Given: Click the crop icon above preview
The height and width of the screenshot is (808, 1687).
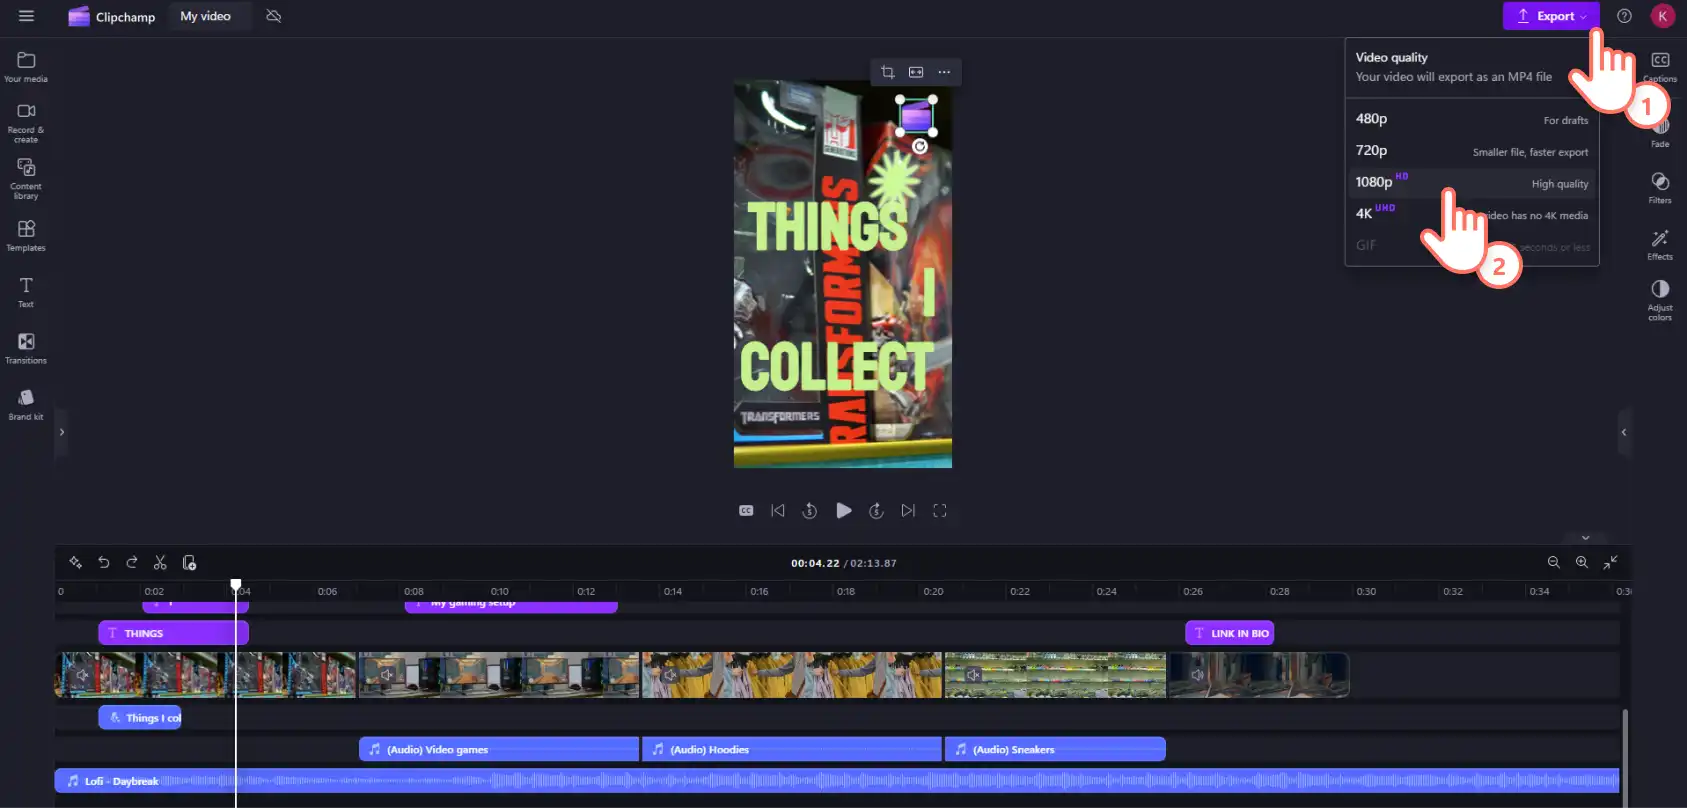Looking at the screenshot, I should coord(887,72).
